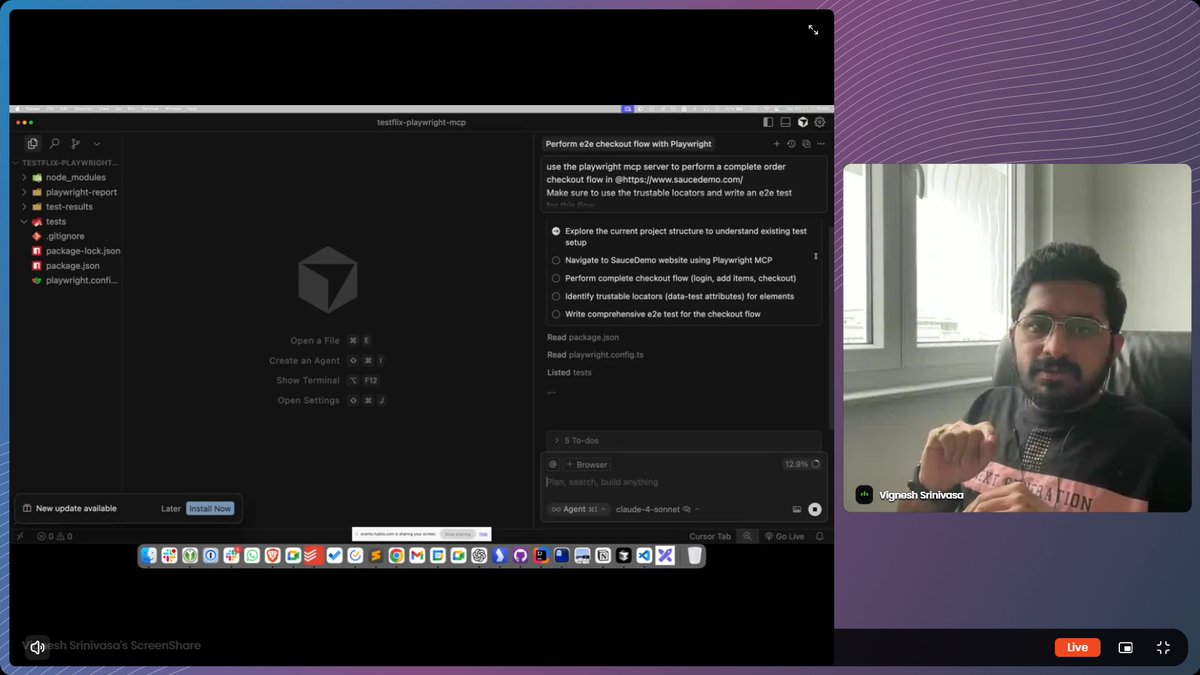
Task: Click Write comprehensive e2e test to-do circle
Action: 556,314
